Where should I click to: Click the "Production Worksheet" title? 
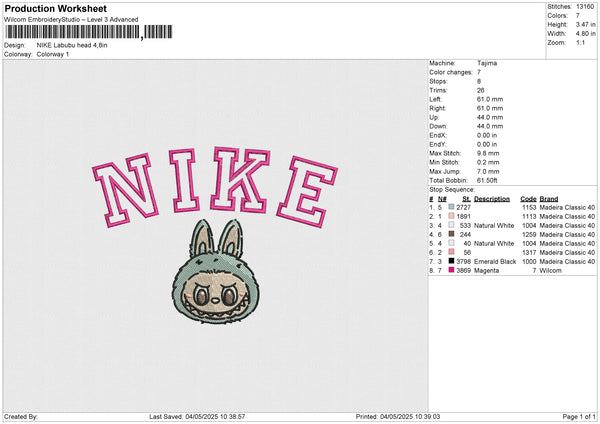pos(55,8)
